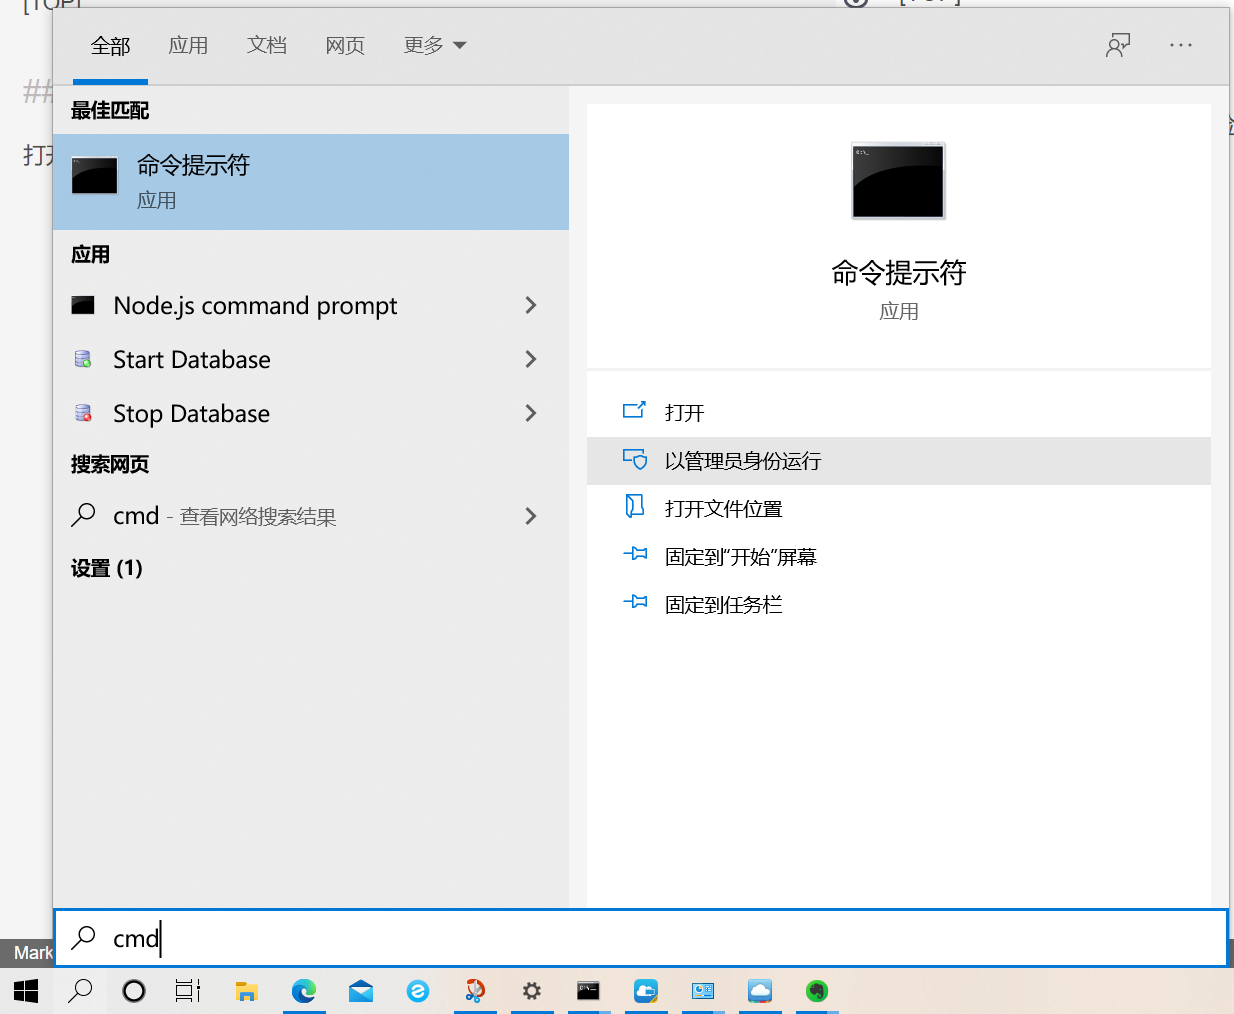
Task: Open Command Prompt window in taskbar
Action: 589,991
